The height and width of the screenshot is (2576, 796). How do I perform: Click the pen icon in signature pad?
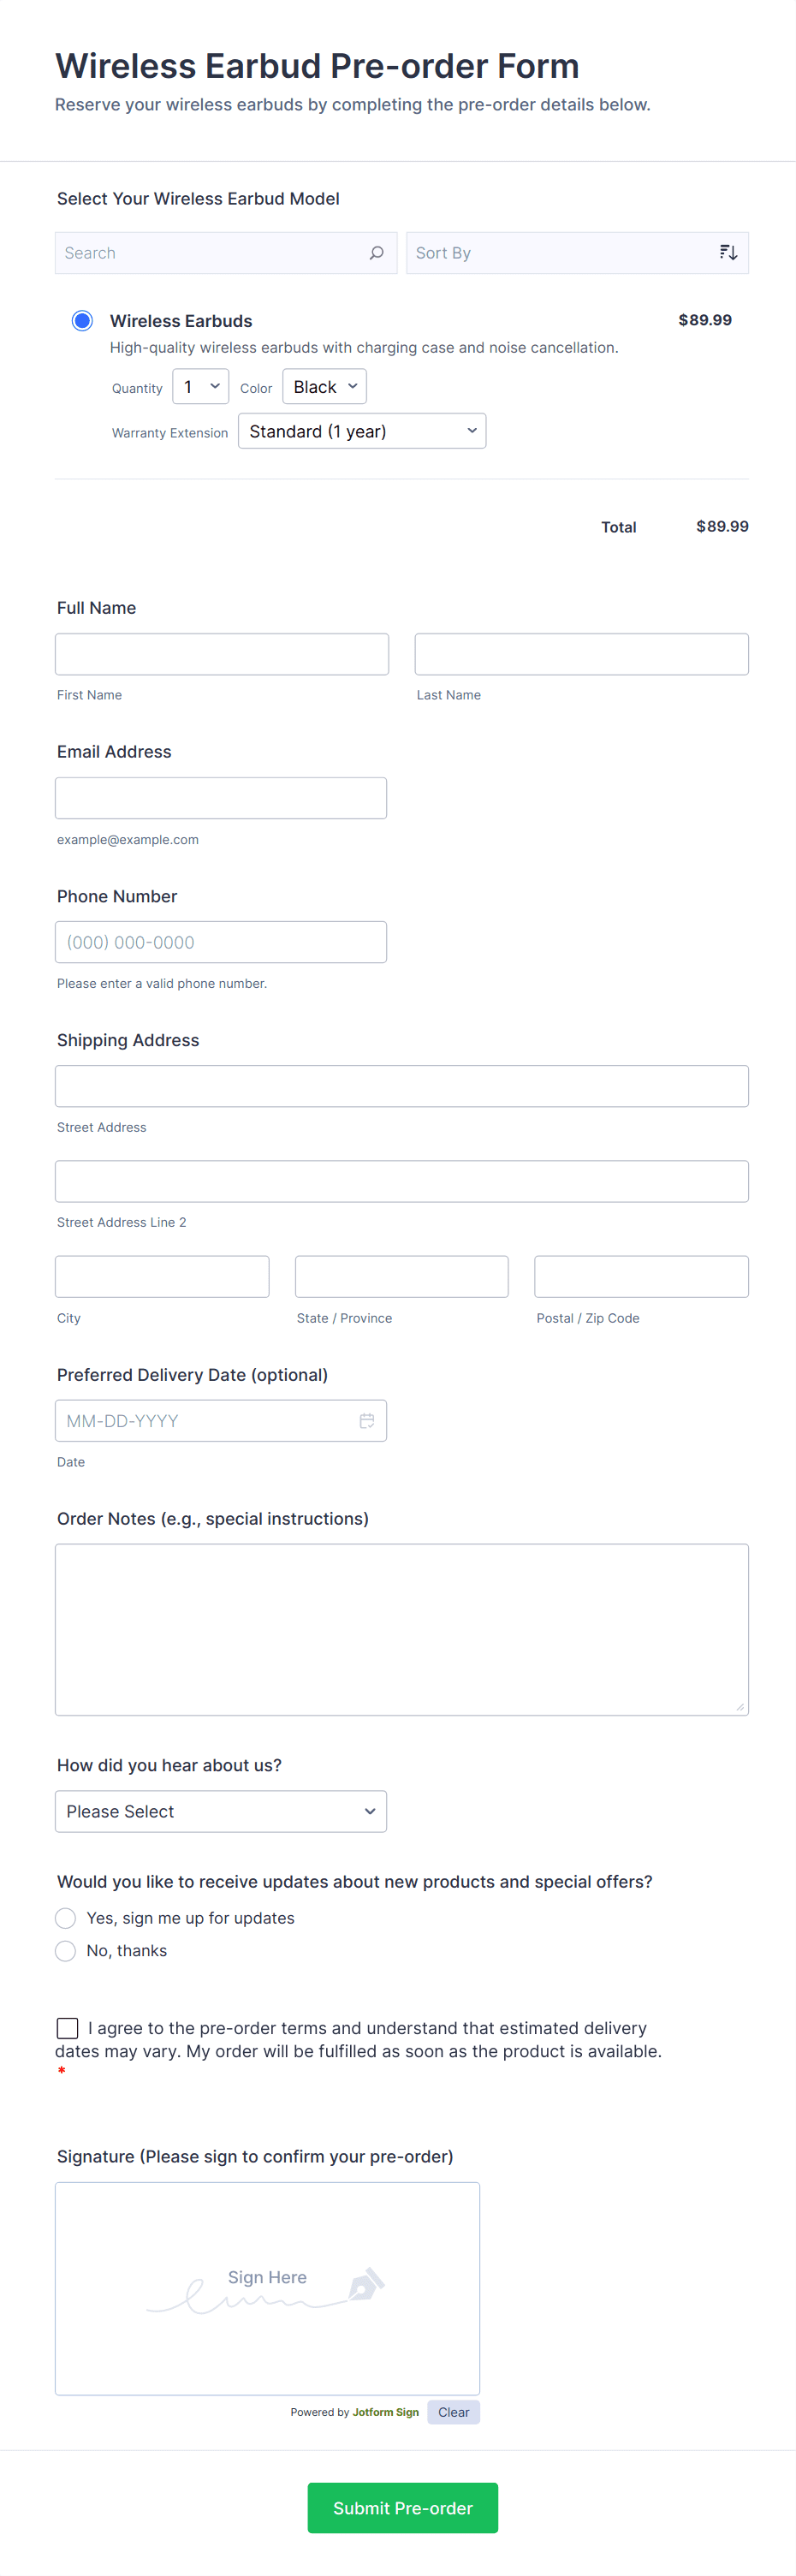365,2284
